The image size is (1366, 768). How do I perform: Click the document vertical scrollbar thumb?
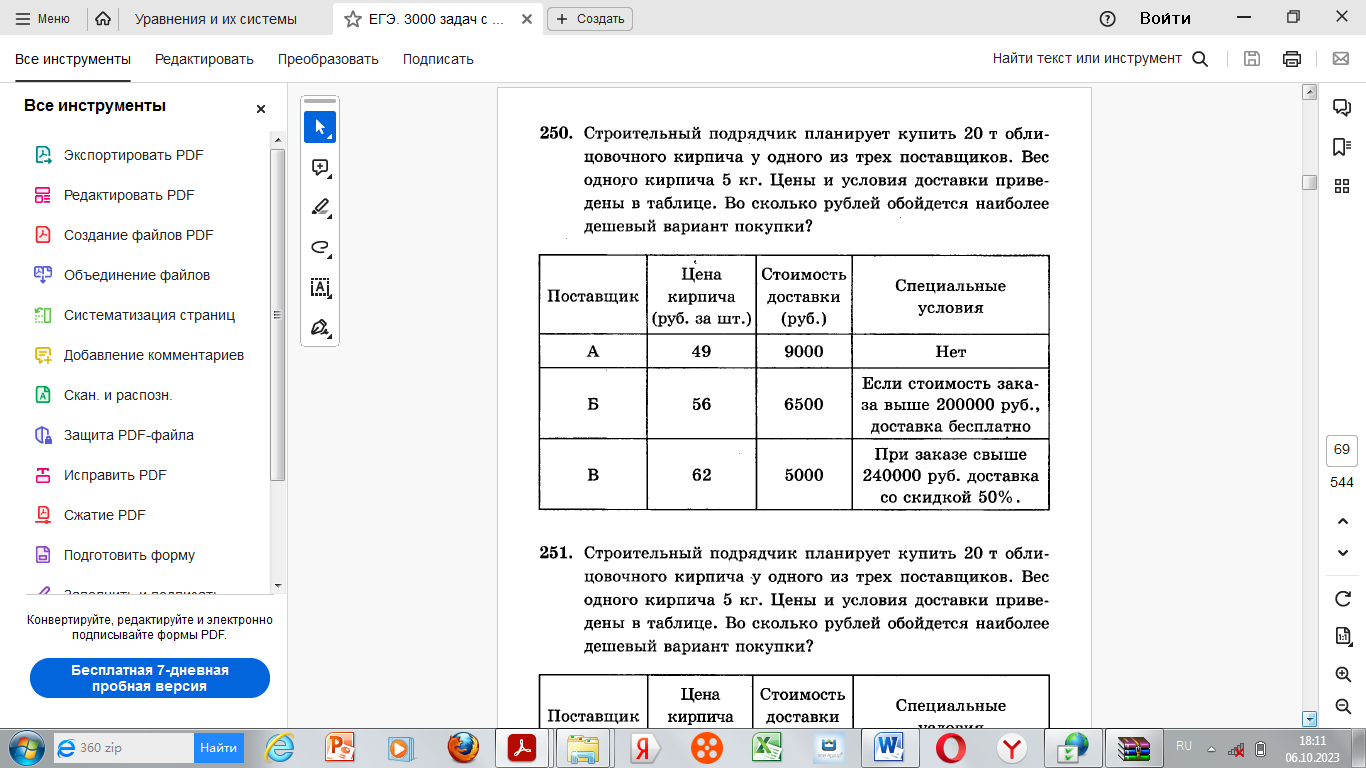[1309, 182]
